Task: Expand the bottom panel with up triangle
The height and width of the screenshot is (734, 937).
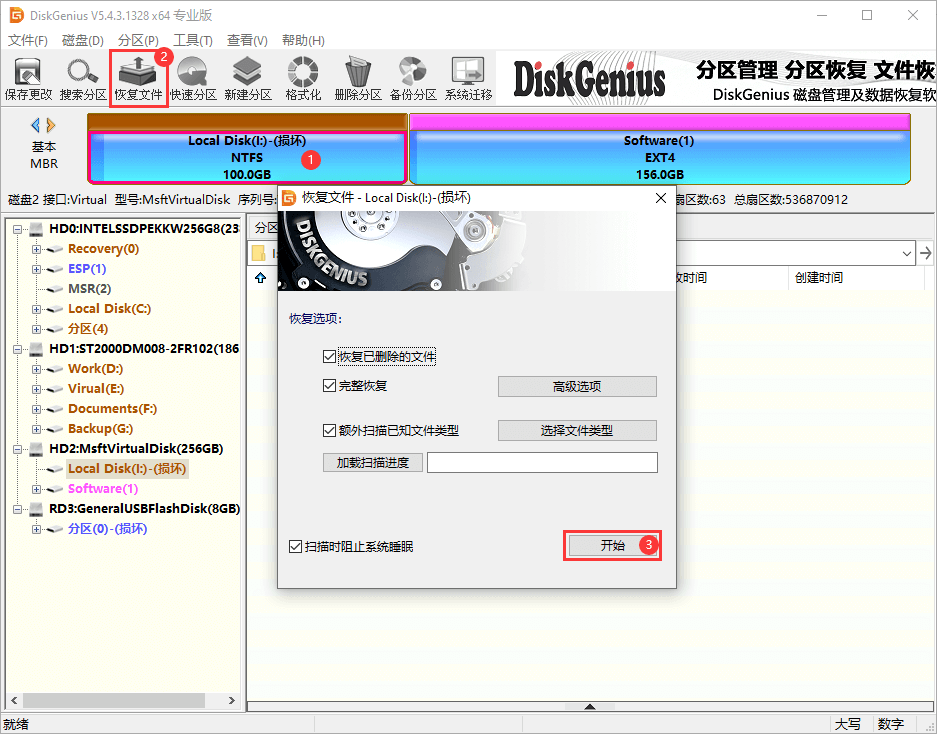Action: pos(590,707)
